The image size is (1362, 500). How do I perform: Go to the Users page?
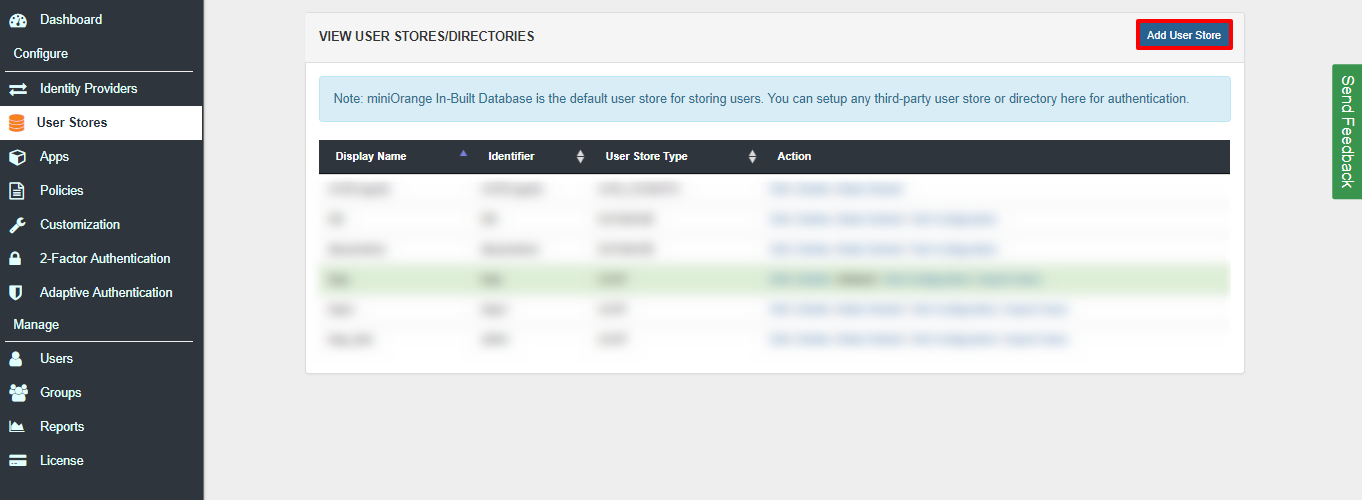tap(56, 358)
